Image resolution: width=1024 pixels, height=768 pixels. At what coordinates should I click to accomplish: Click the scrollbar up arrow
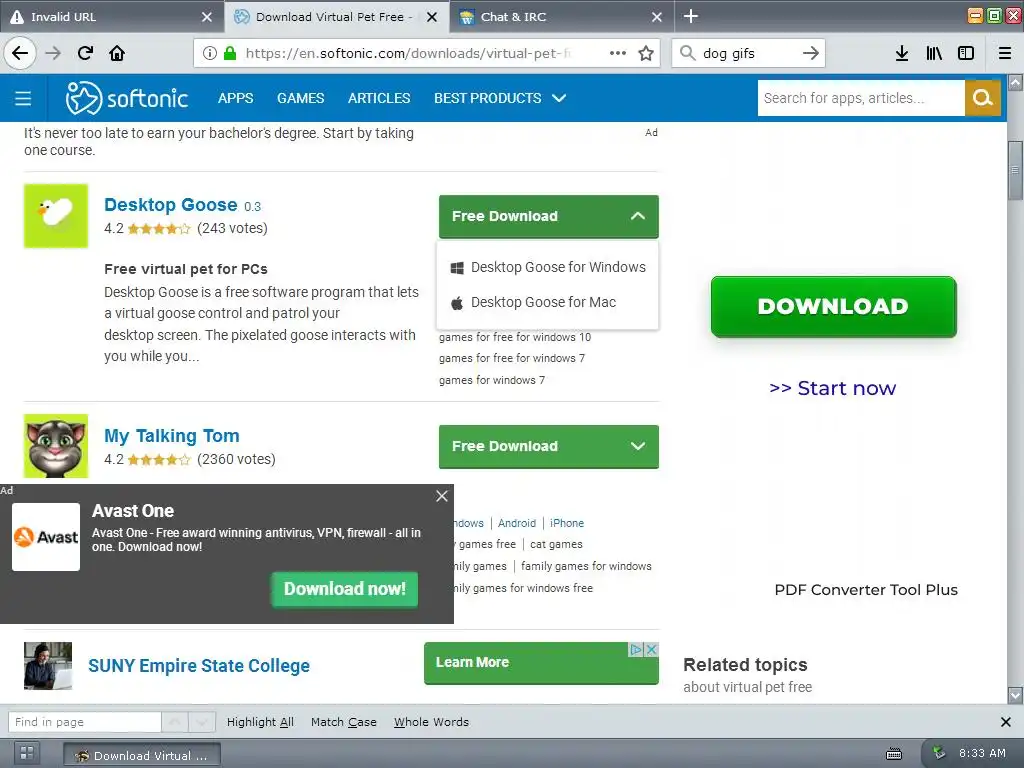(x=1015, y=82)
